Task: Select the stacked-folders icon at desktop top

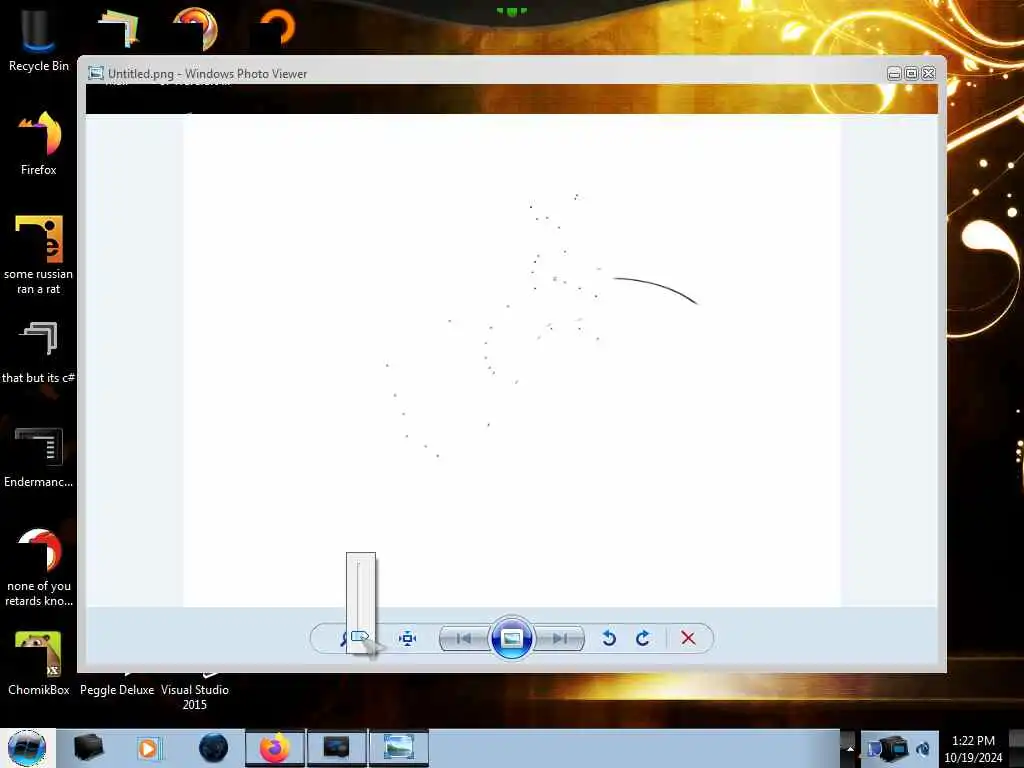Action: point(118,28)
